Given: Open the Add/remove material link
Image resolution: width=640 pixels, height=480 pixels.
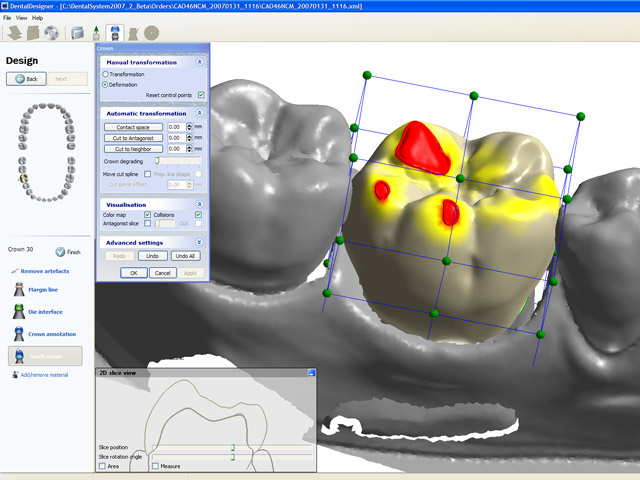Looking at the screenshot, I should [44, 375].
